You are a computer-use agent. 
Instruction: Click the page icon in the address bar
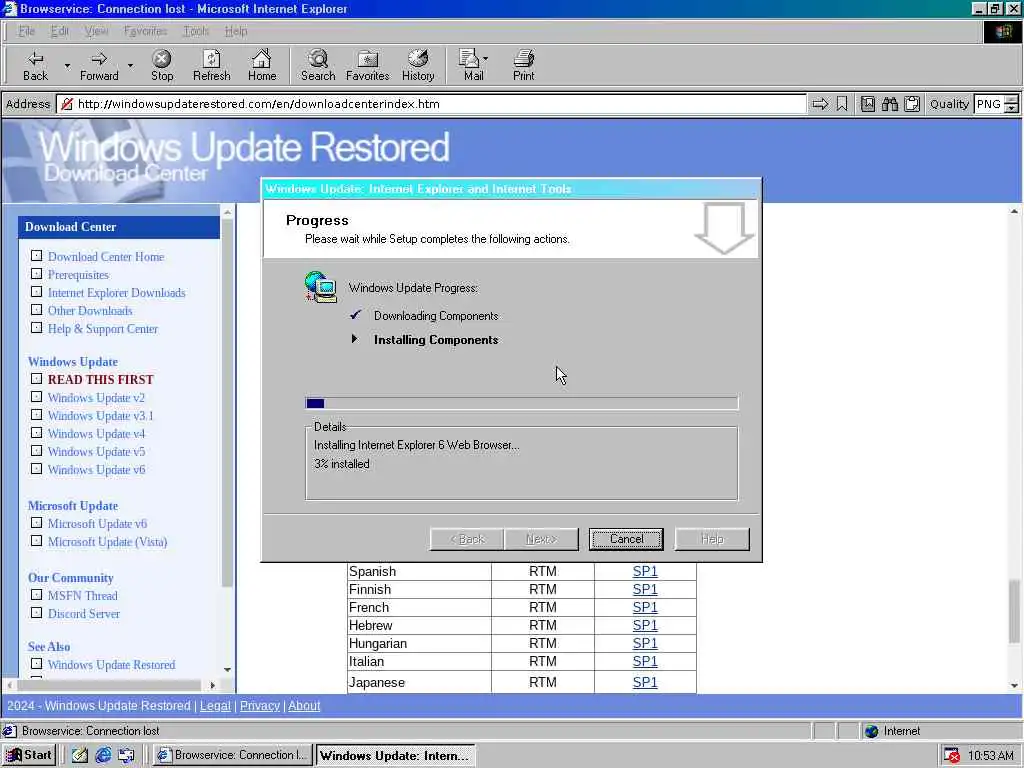[67, 104]
